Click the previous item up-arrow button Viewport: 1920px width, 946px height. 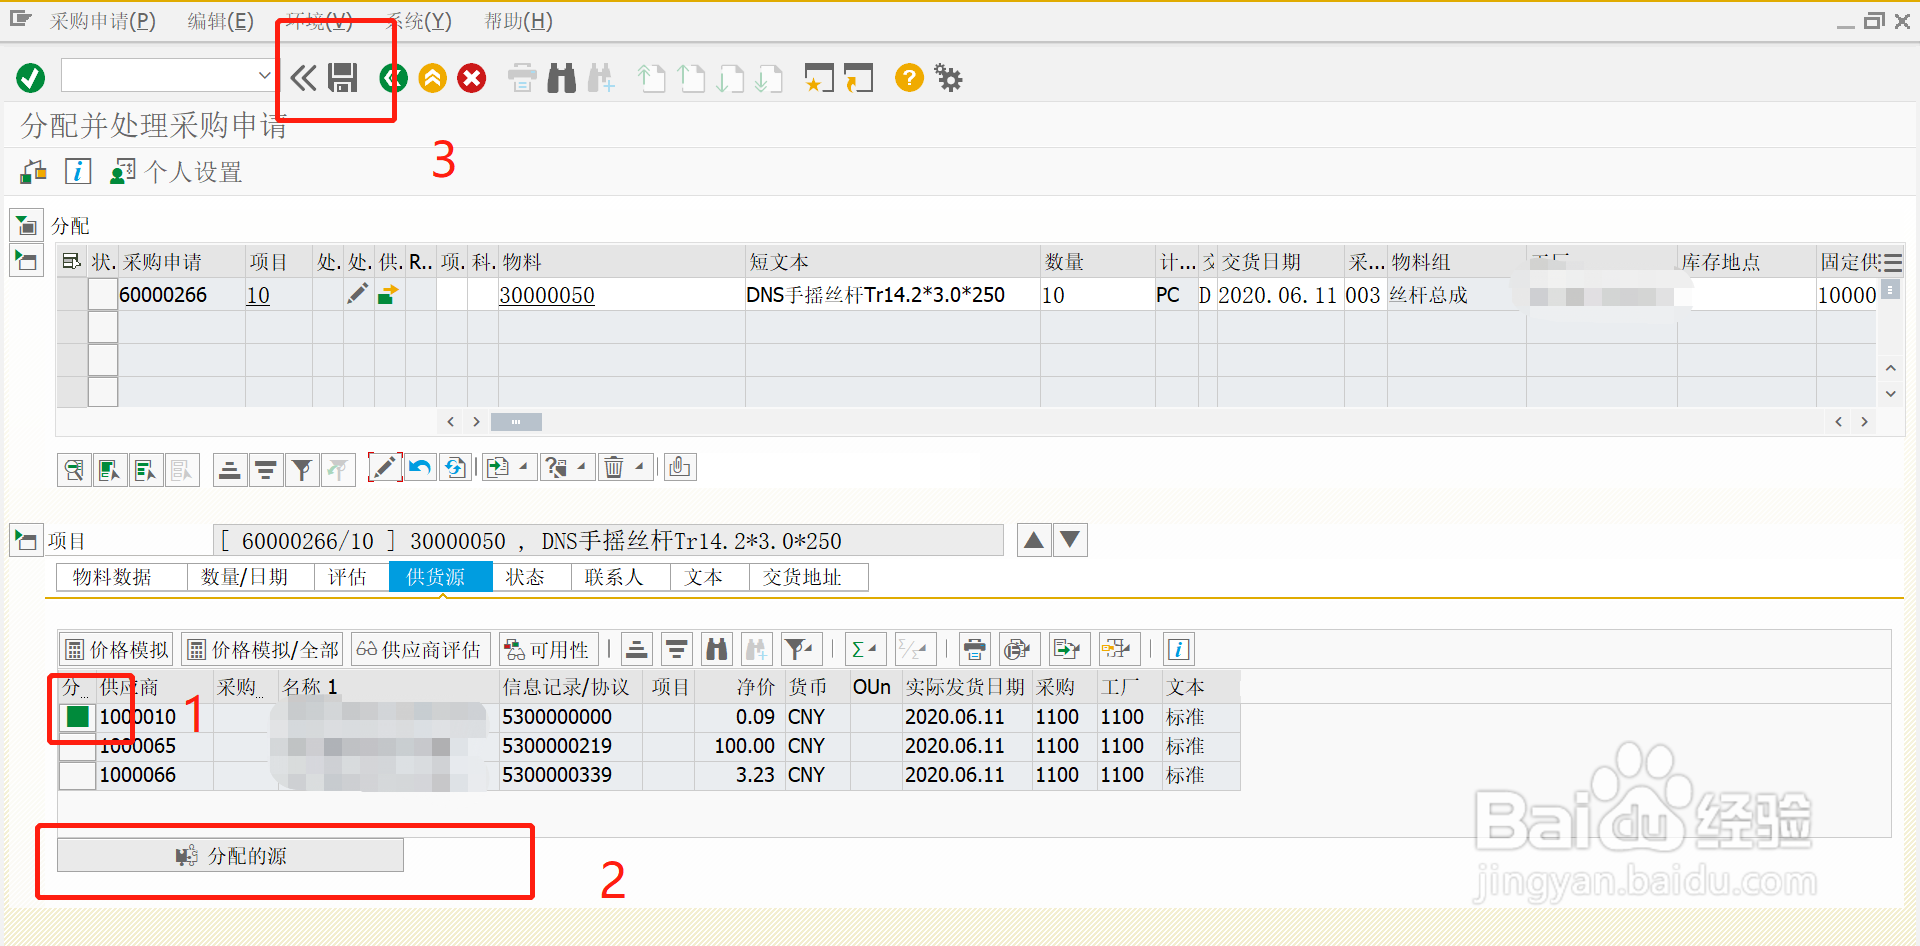pos(1034,540)
